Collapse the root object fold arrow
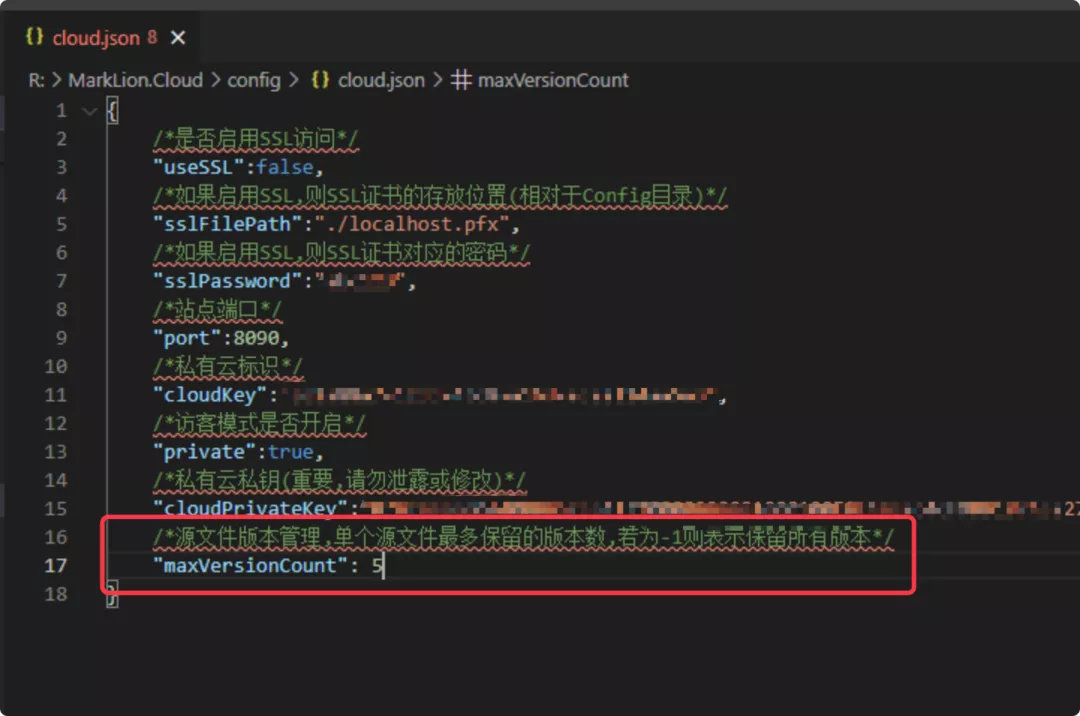The width and height of the screenshot is (1080, 716). pyautogui.click(x=90, y=111)
